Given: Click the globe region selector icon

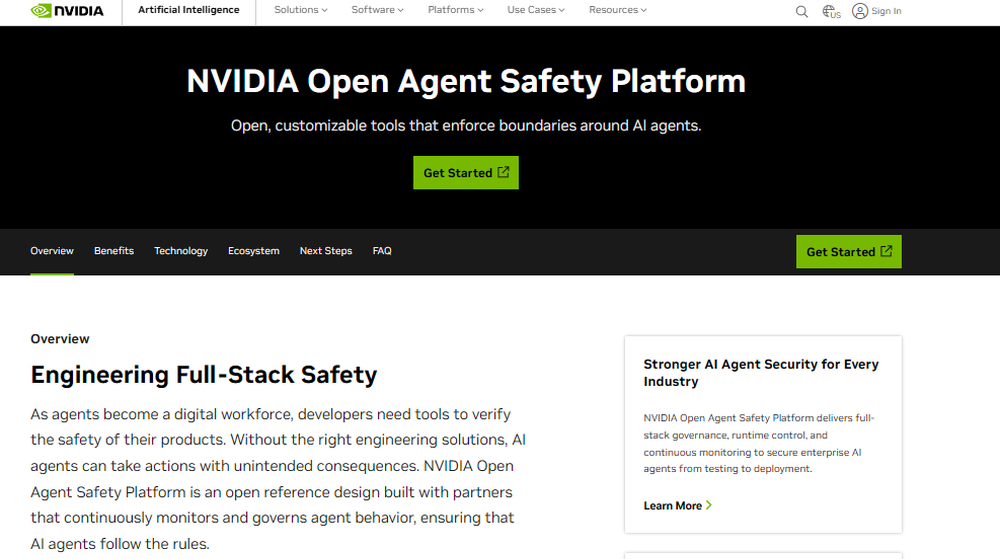Looking at the screenshot, I should point(831,11).
